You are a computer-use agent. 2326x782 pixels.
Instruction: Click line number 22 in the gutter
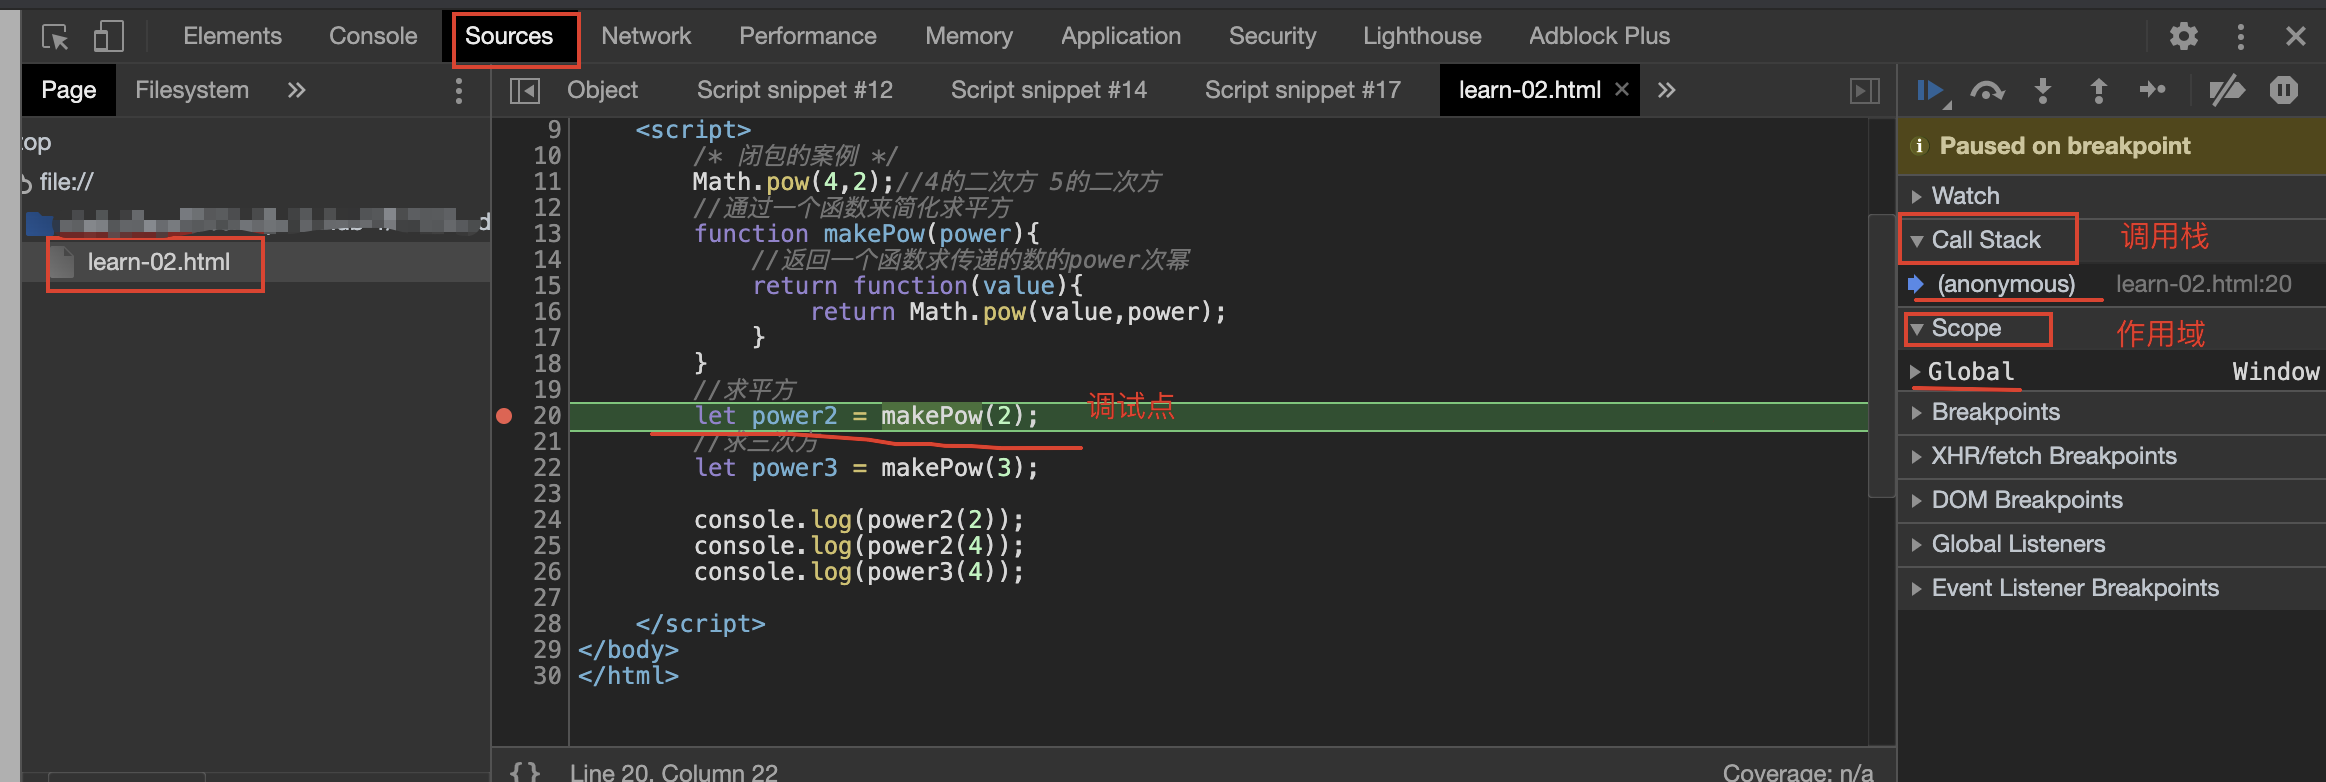click(x=547, y=468)
